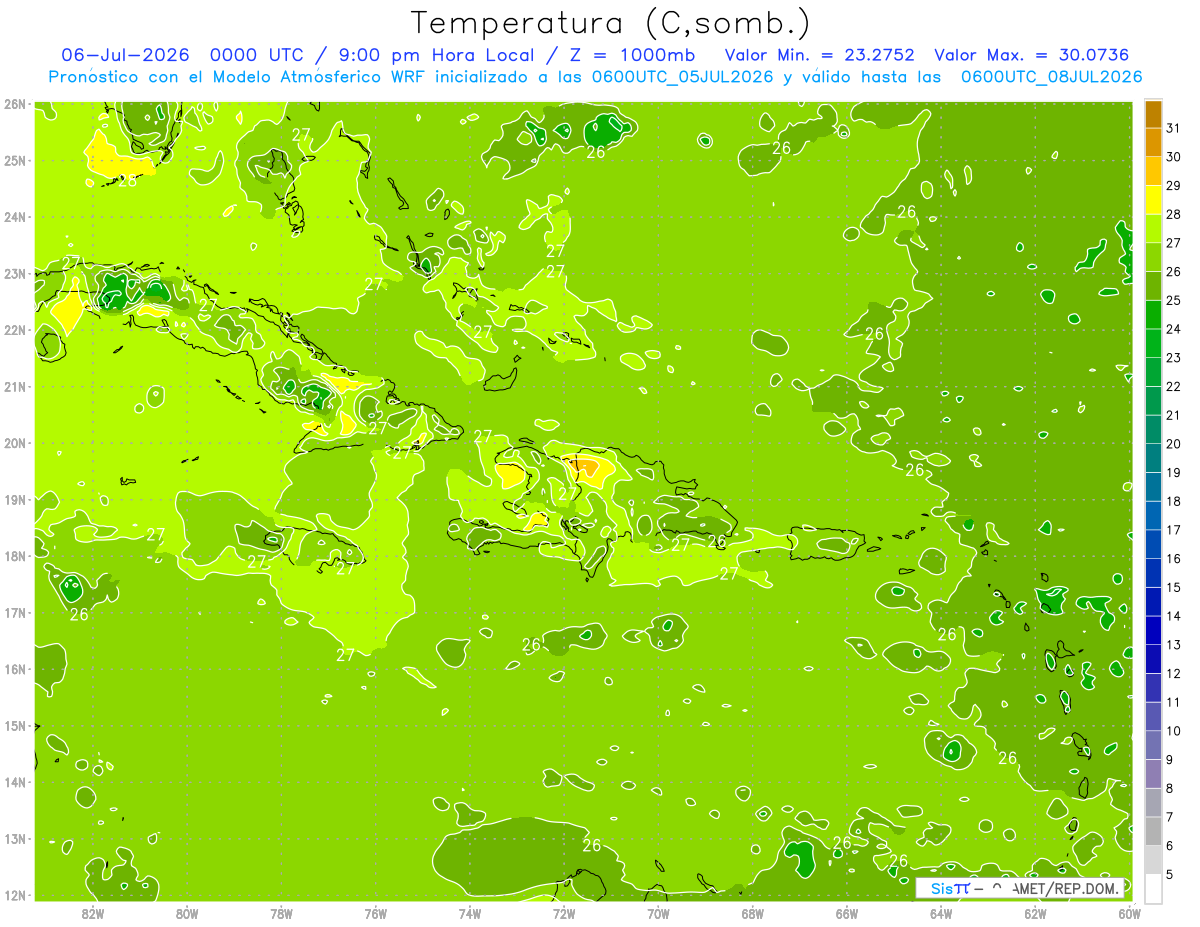The image size is (1200, 927).
Task: Click the gray legend swatch between 6 and 7
Action: point(1153,831)
